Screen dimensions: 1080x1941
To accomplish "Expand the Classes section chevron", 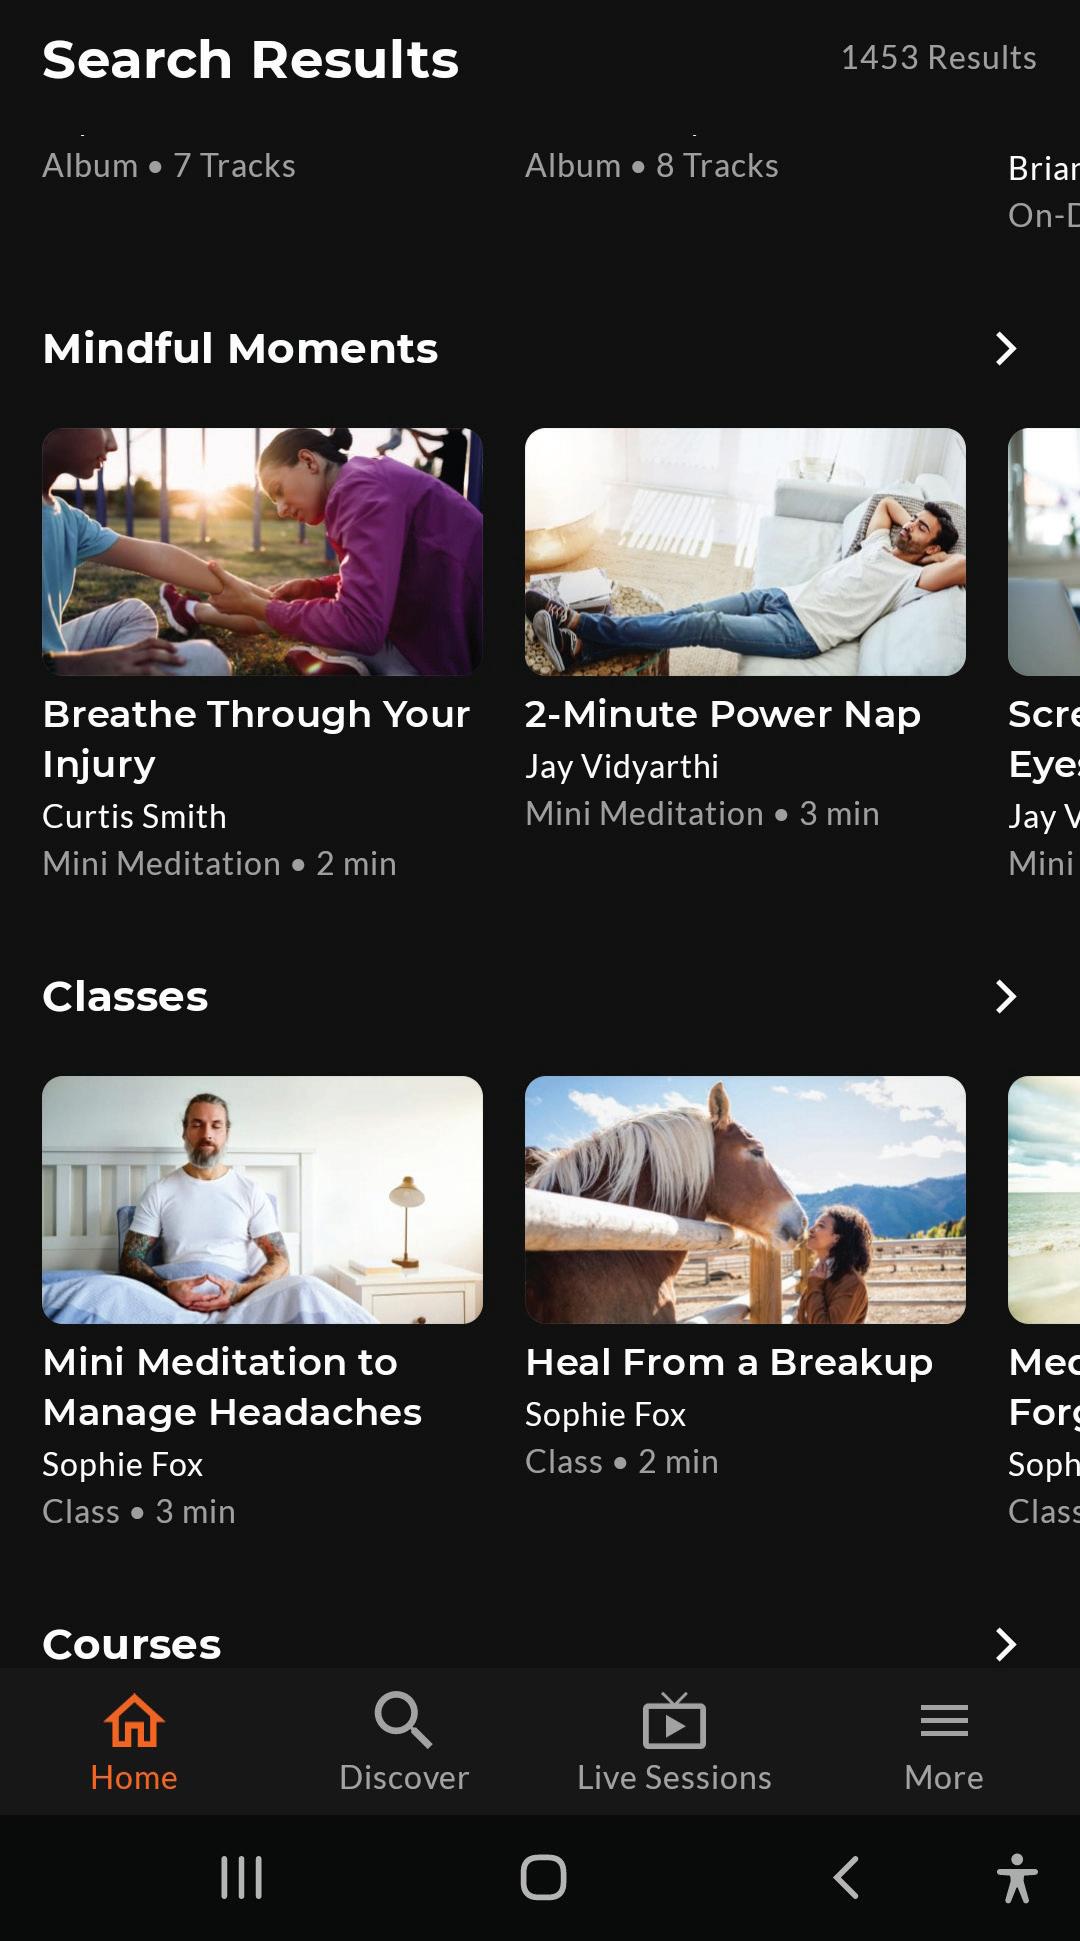I will point(1006,997).
